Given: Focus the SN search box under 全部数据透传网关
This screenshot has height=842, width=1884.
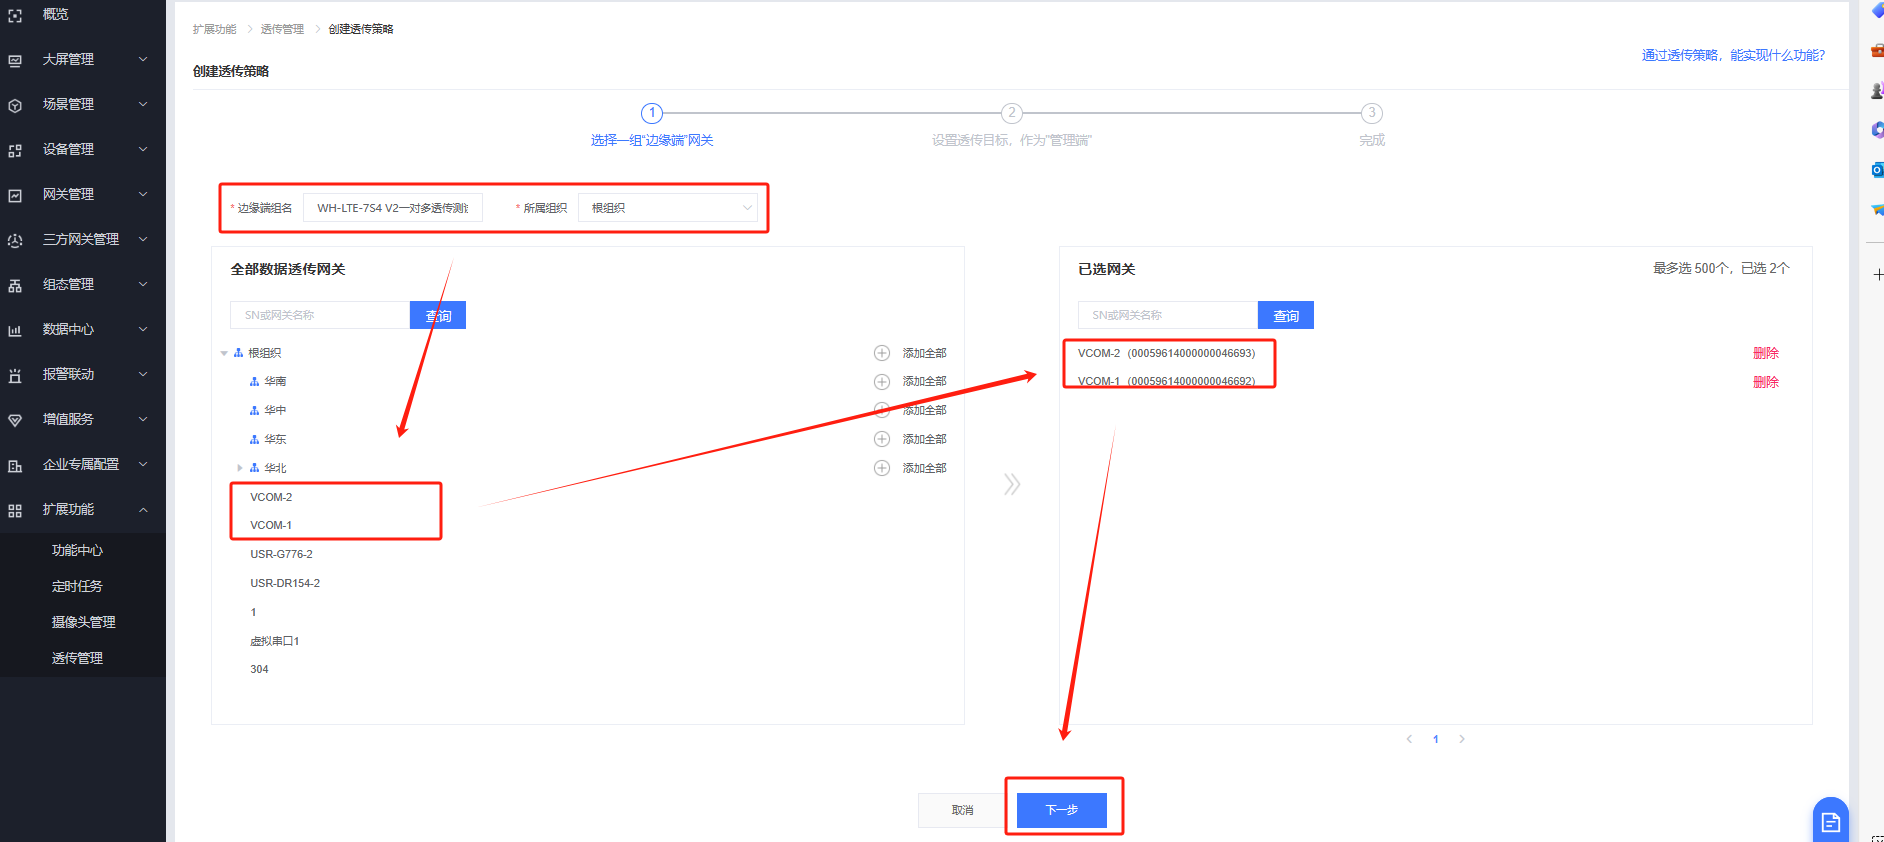Looking at the screenshot, I should pyautogui.click(x=320, y=315).
